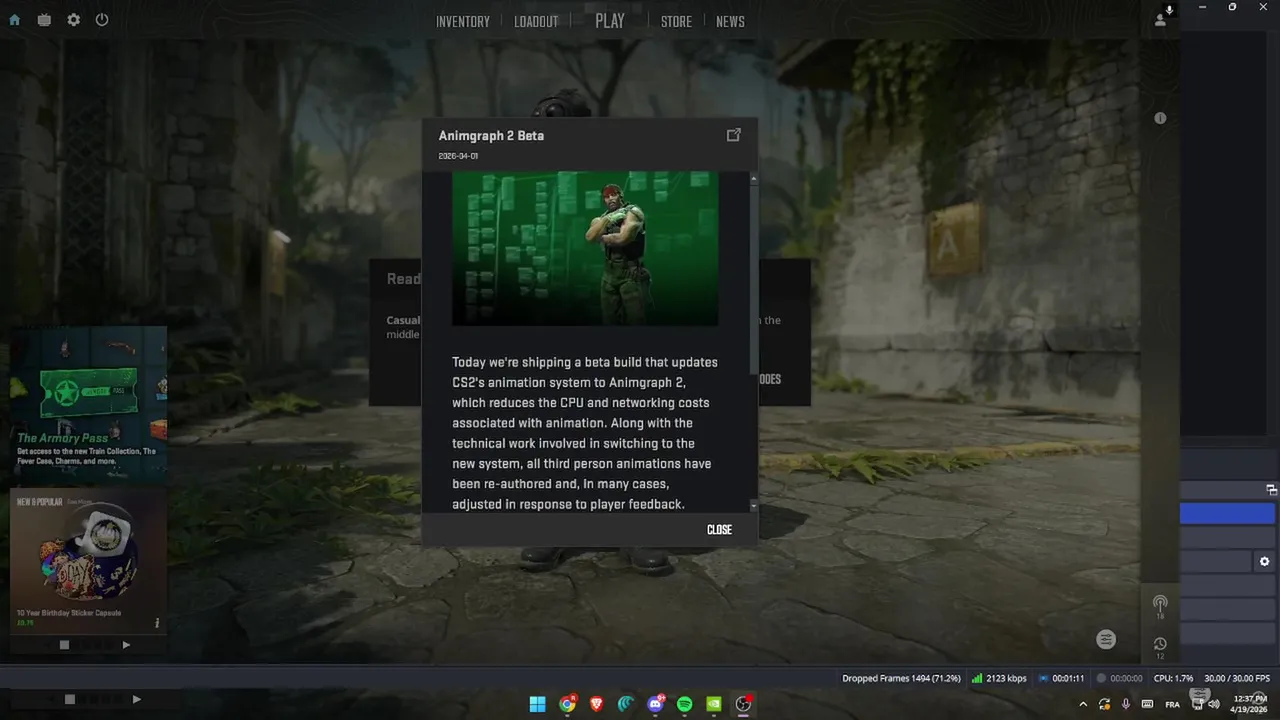Click the scroll down arrow in news dialog
Screen dimensions: 1280x720
[x=753, y=507]
